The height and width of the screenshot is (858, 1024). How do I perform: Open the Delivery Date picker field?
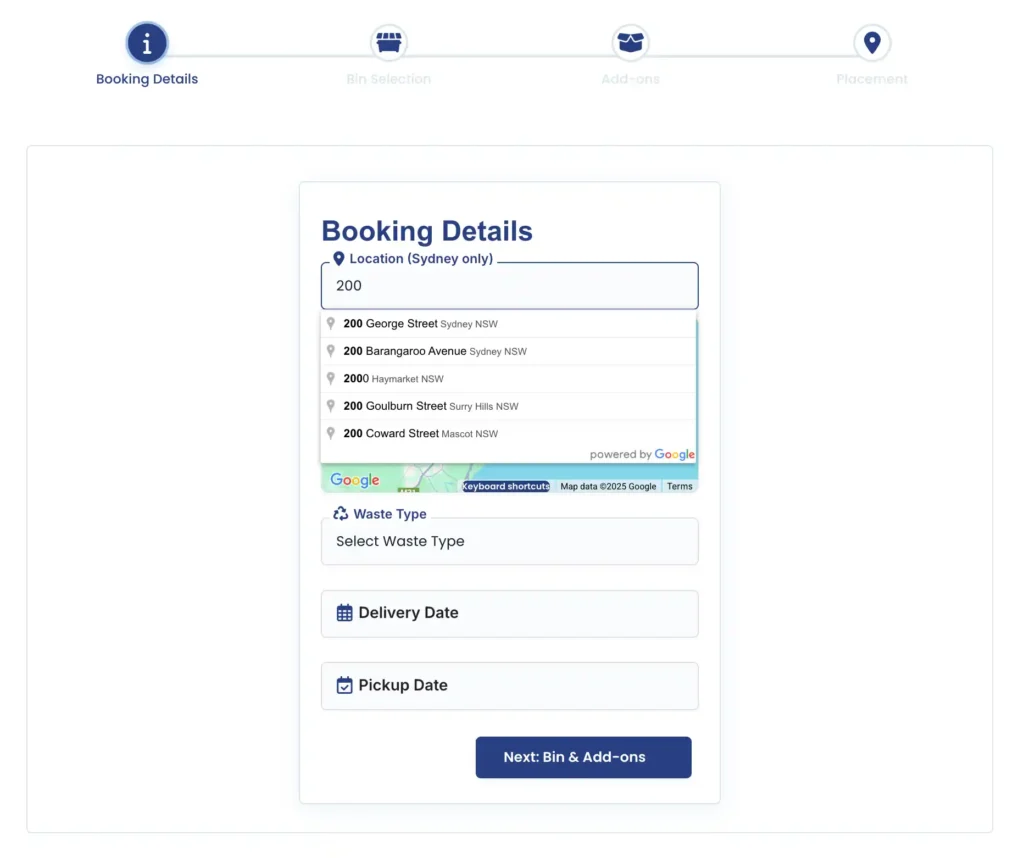[x=509, y=614]
